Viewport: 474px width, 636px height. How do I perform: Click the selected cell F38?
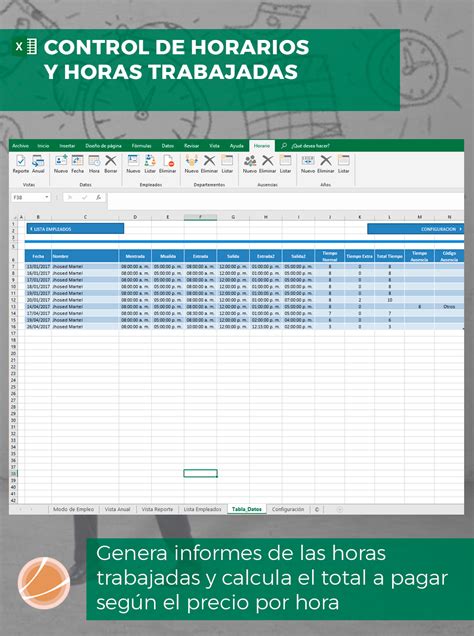(200, 473)
